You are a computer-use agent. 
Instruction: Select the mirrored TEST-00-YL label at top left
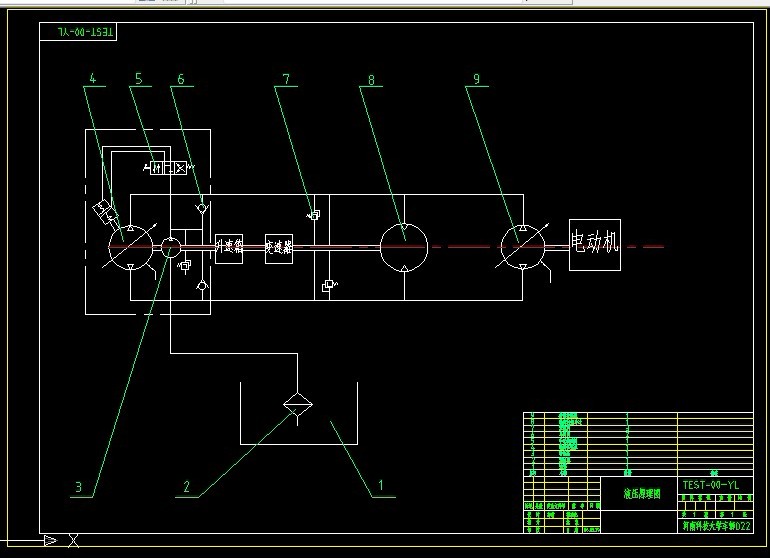[x=85, y=32]
